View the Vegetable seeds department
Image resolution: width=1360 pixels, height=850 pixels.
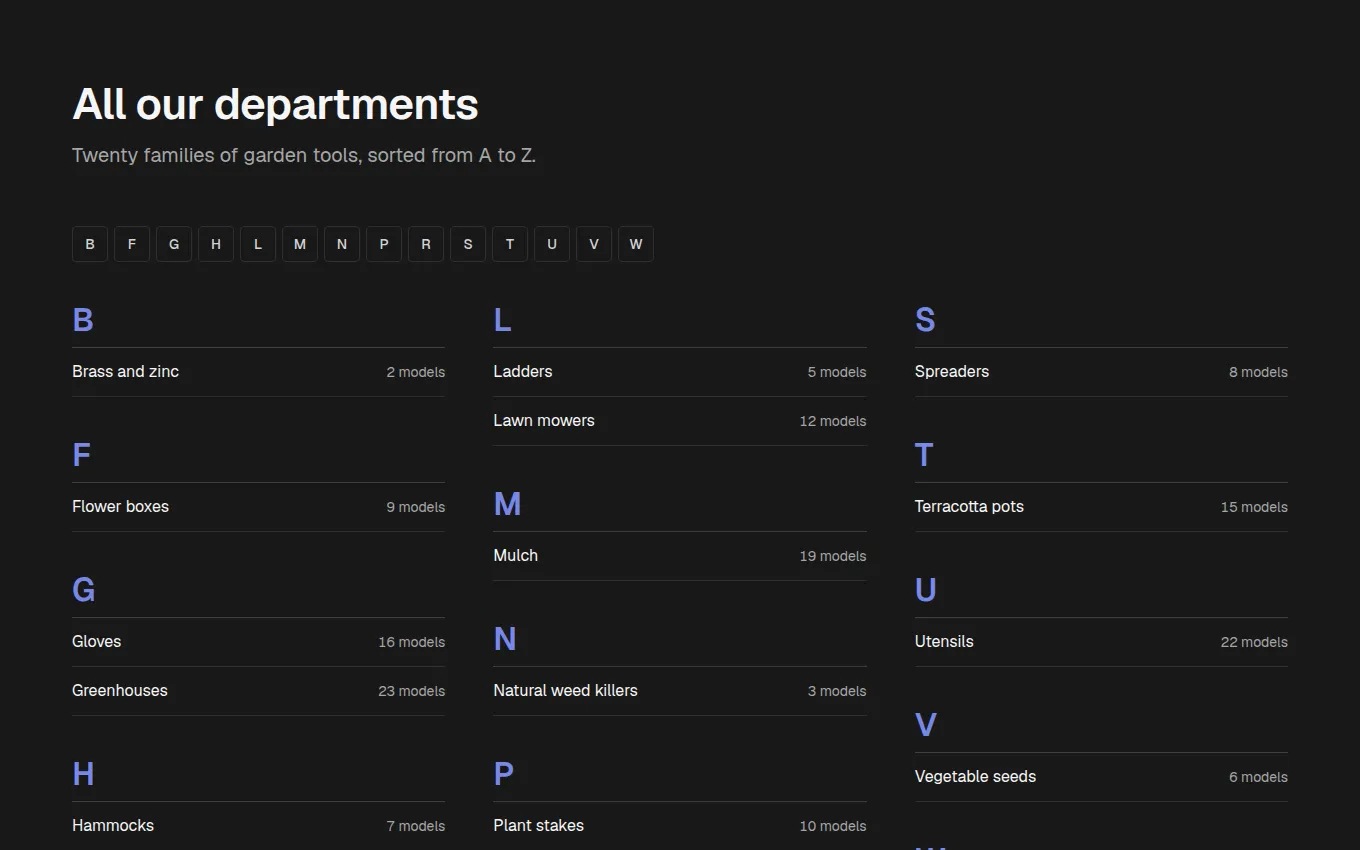click(1101, 777)
